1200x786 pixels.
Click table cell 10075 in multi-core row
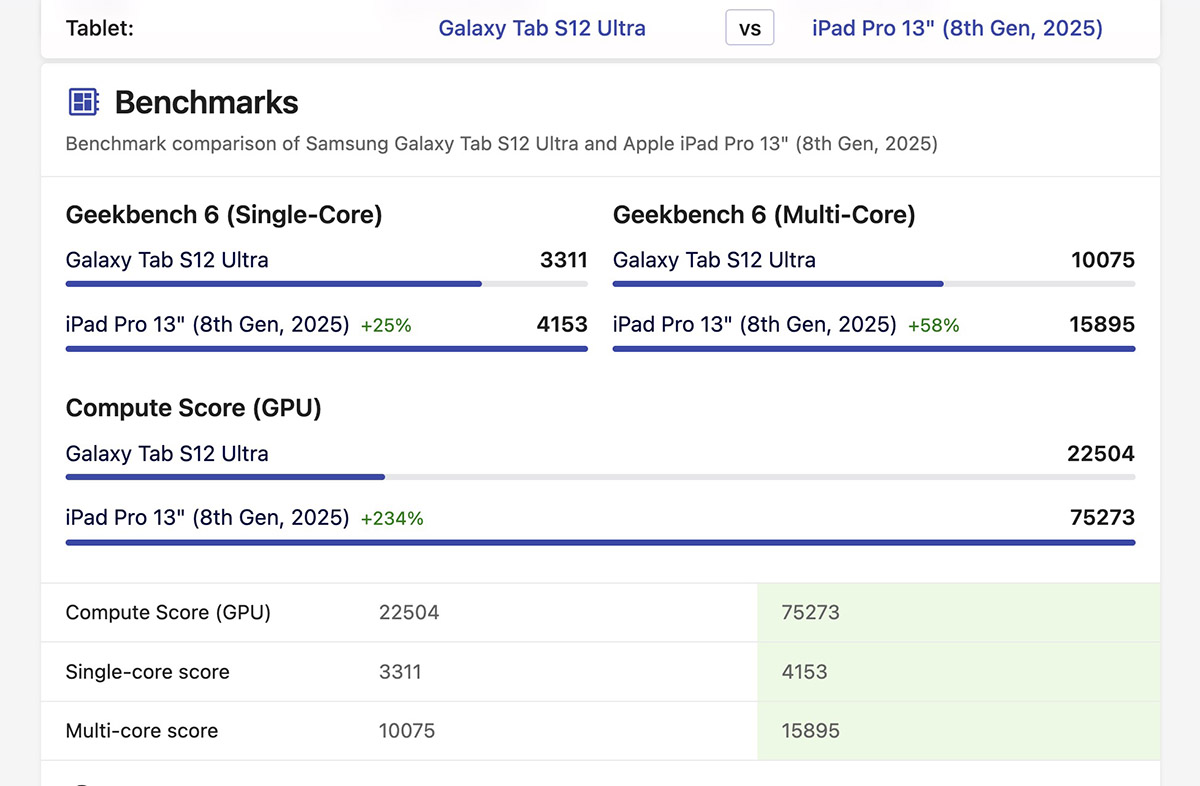coord(407,731)
